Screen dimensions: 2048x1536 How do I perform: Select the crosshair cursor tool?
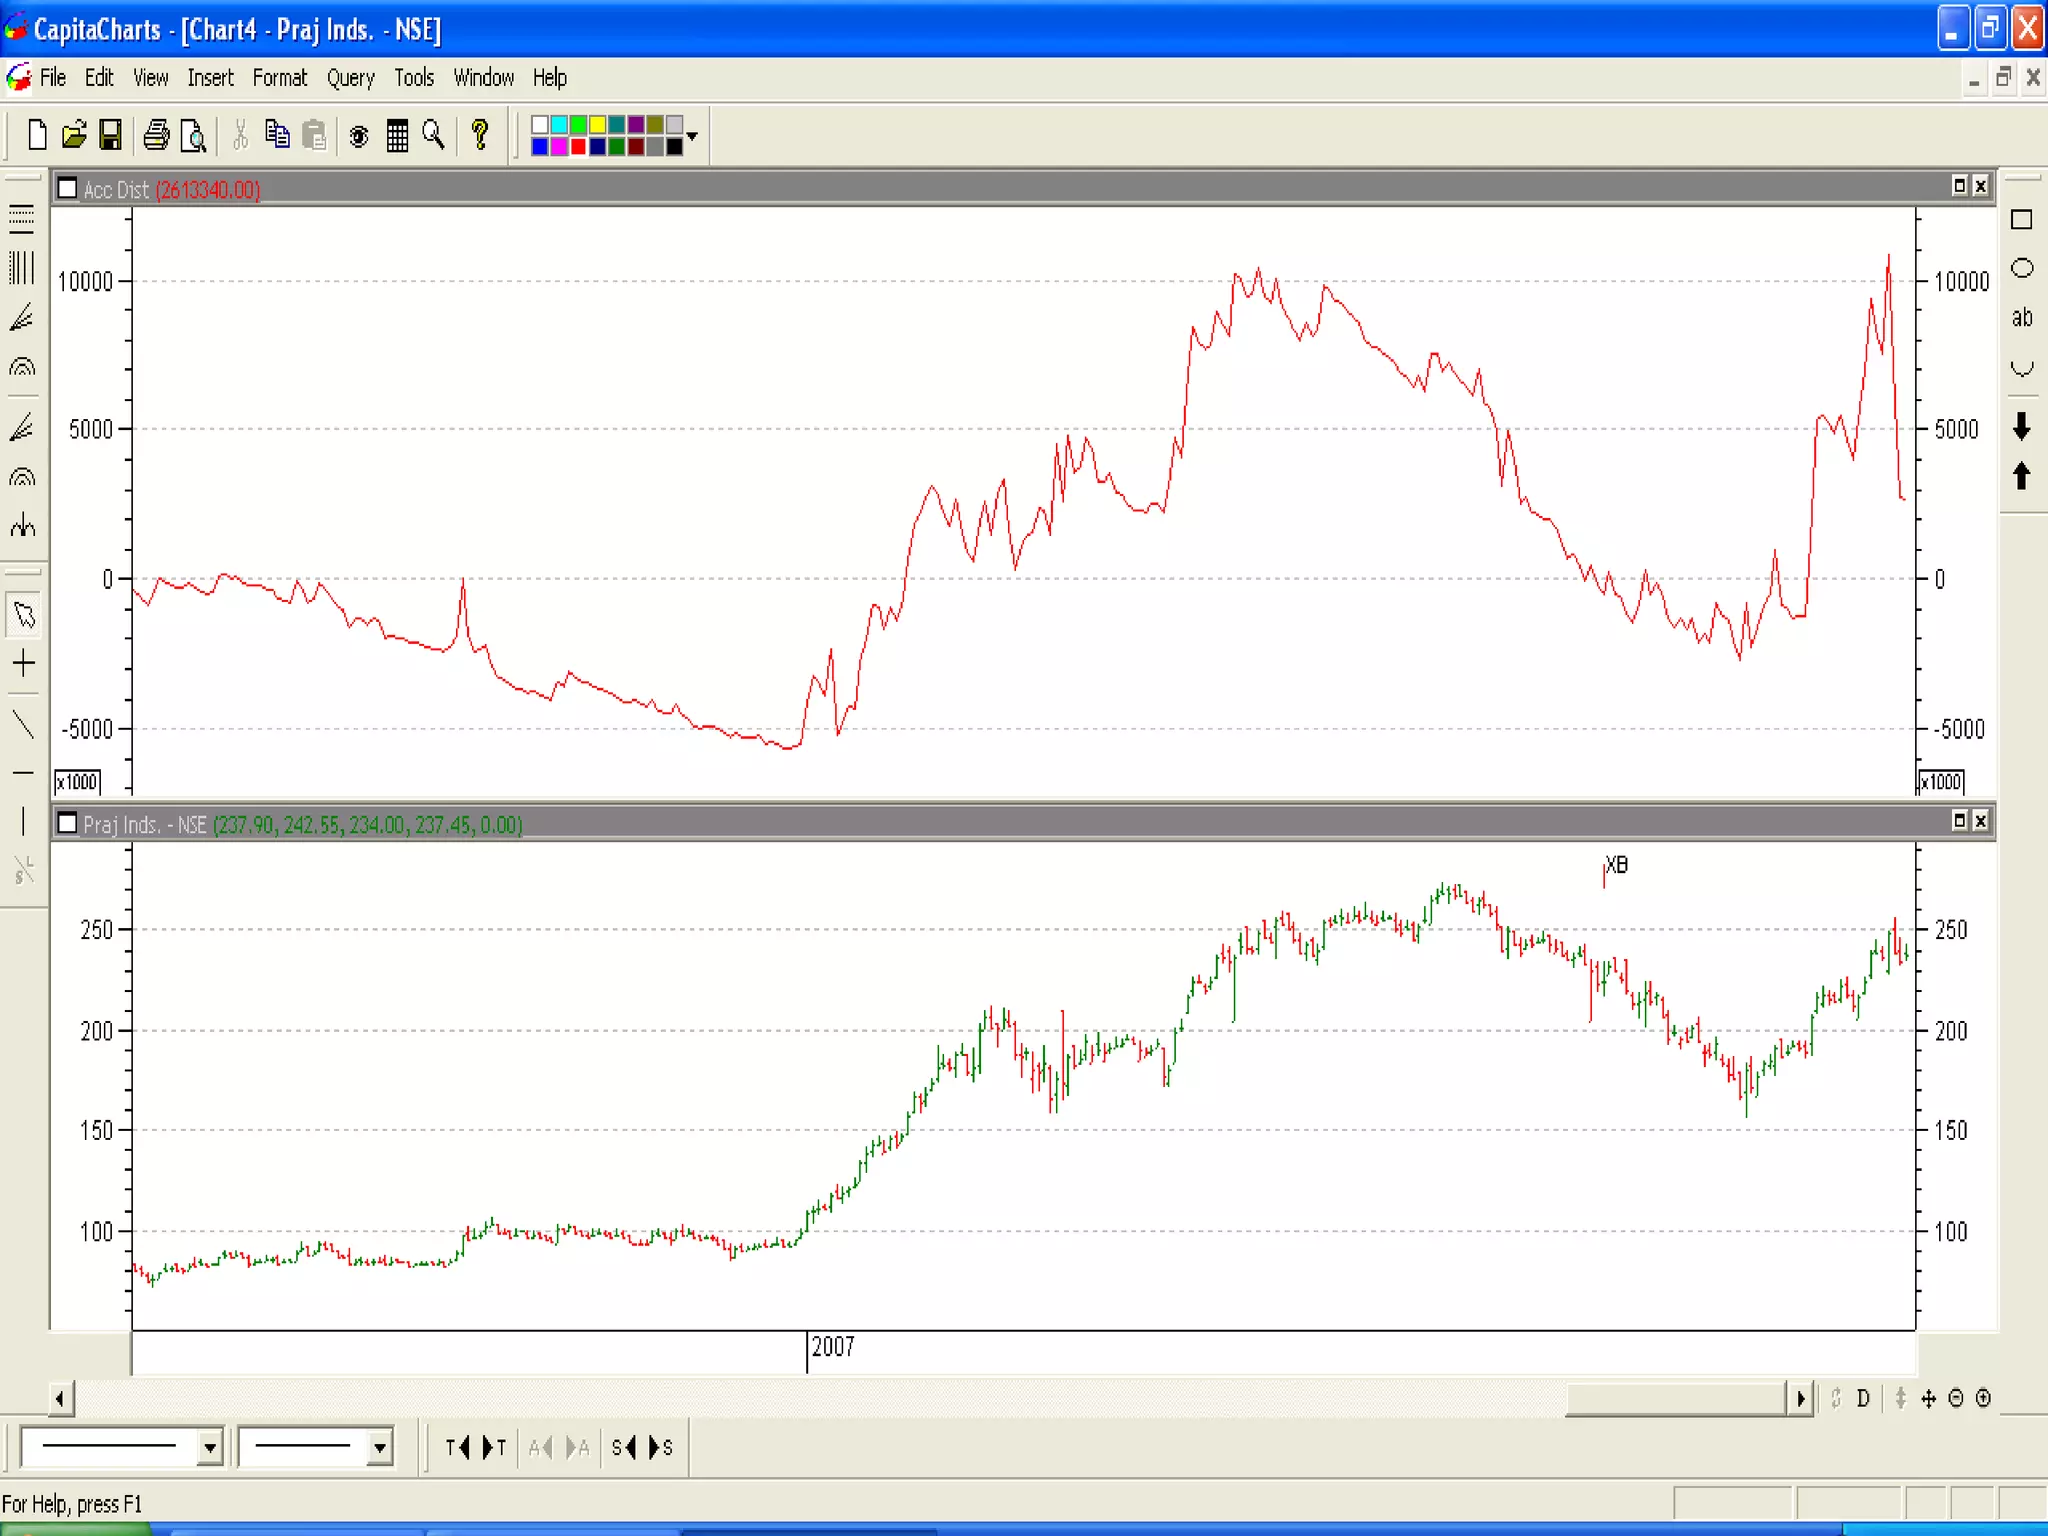point(24,663)
